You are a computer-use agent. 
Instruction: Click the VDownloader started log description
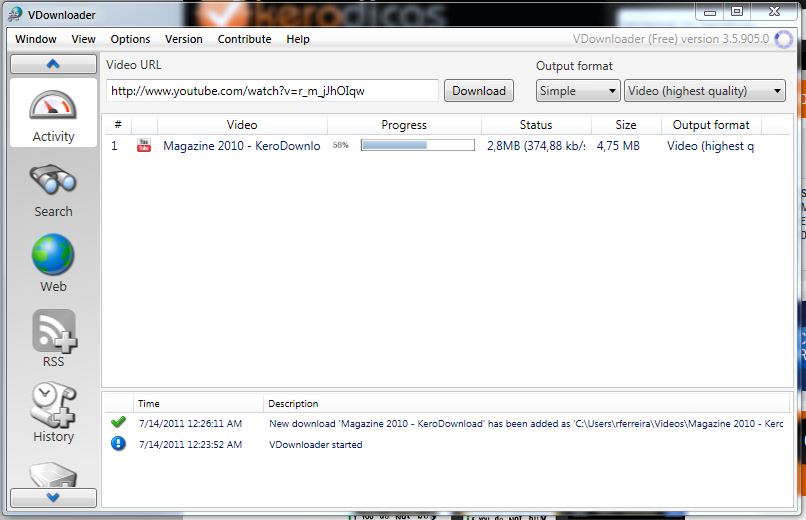coord(316,444)
